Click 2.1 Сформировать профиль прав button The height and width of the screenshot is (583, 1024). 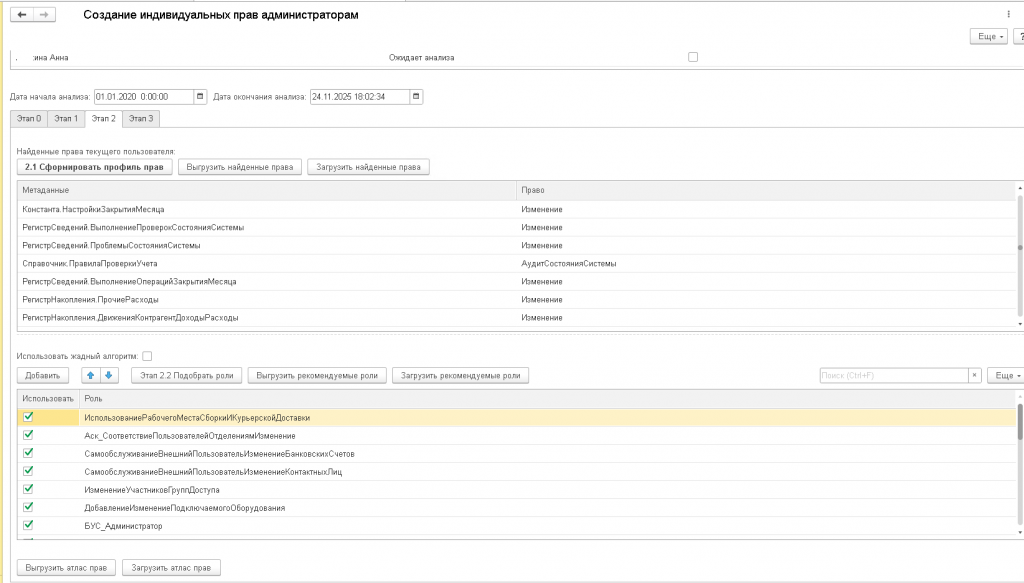(95, 167)
